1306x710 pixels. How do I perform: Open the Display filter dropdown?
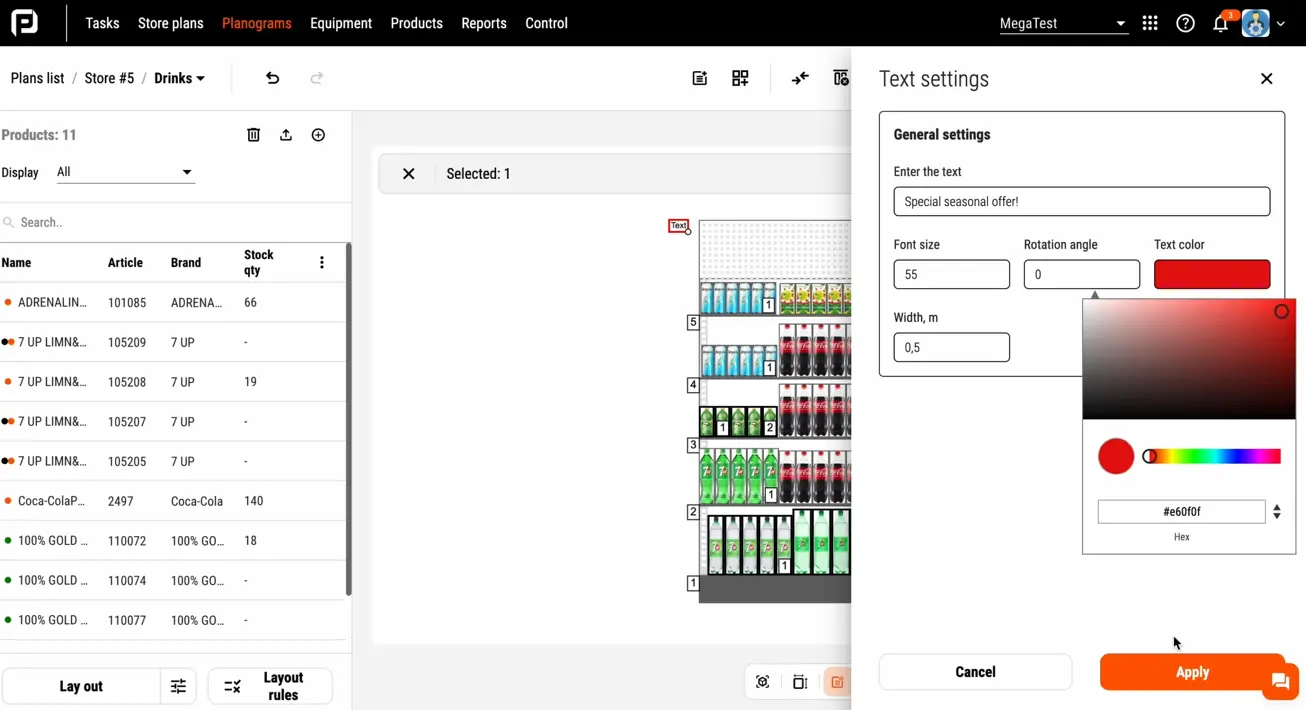click(x=124, y=172)
